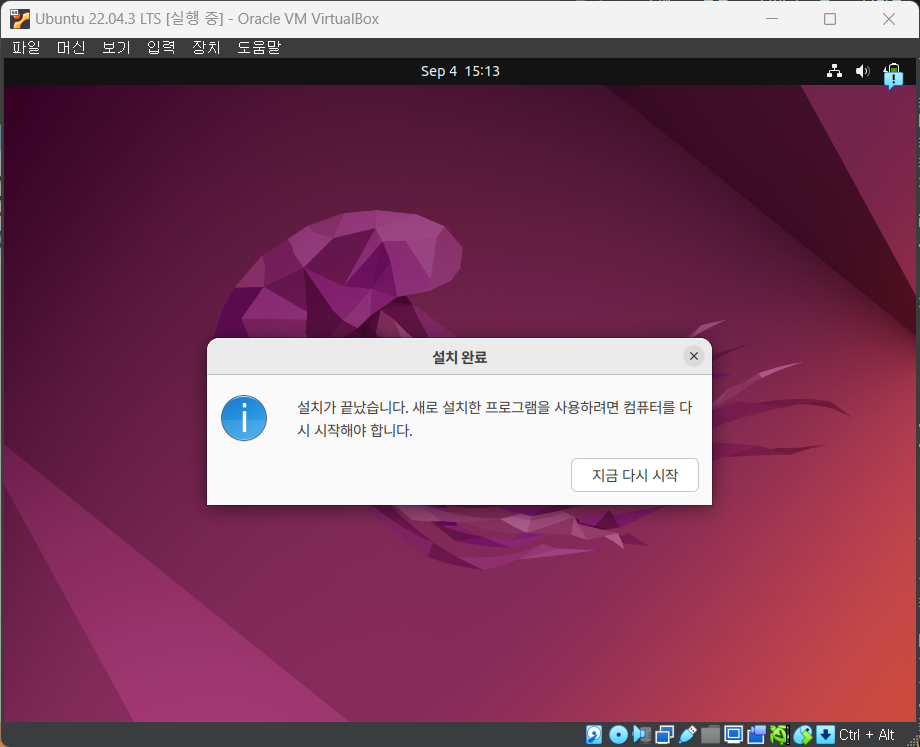This screenshot has width=920, height=747.
Task: Open the 보기 menu
Action: point(116,48)
